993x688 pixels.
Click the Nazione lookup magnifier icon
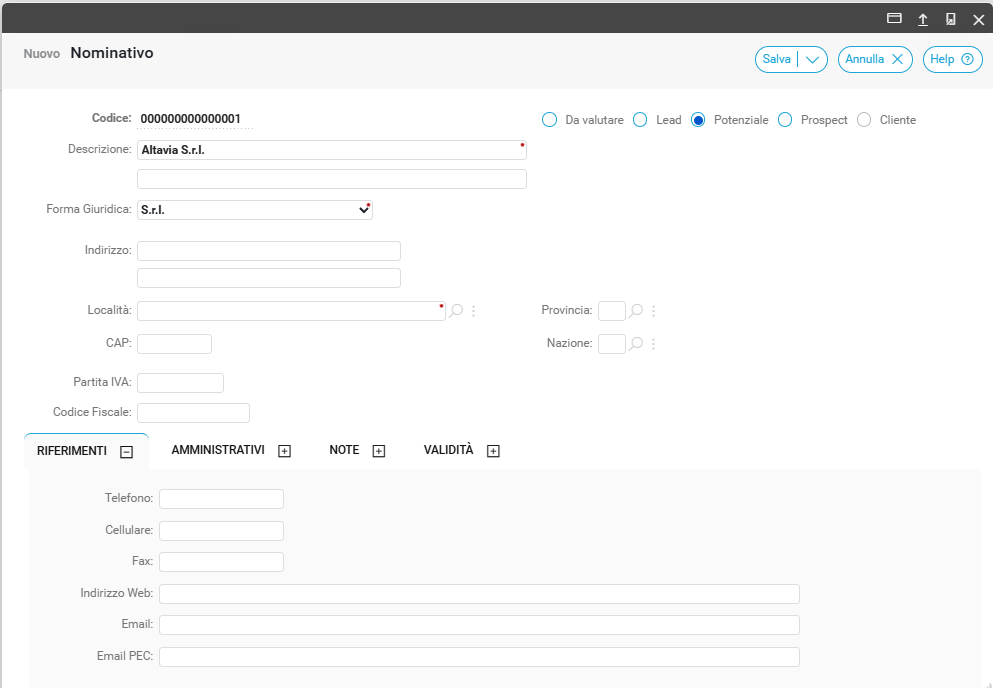point(636,344)
